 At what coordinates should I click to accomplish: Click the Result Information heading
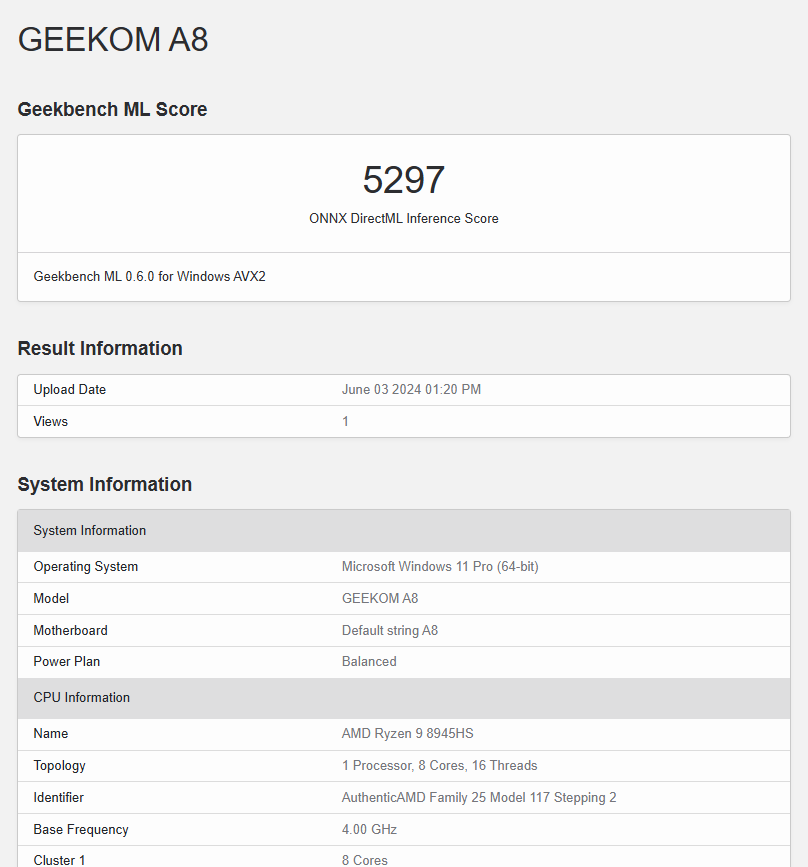click(100, 348)
